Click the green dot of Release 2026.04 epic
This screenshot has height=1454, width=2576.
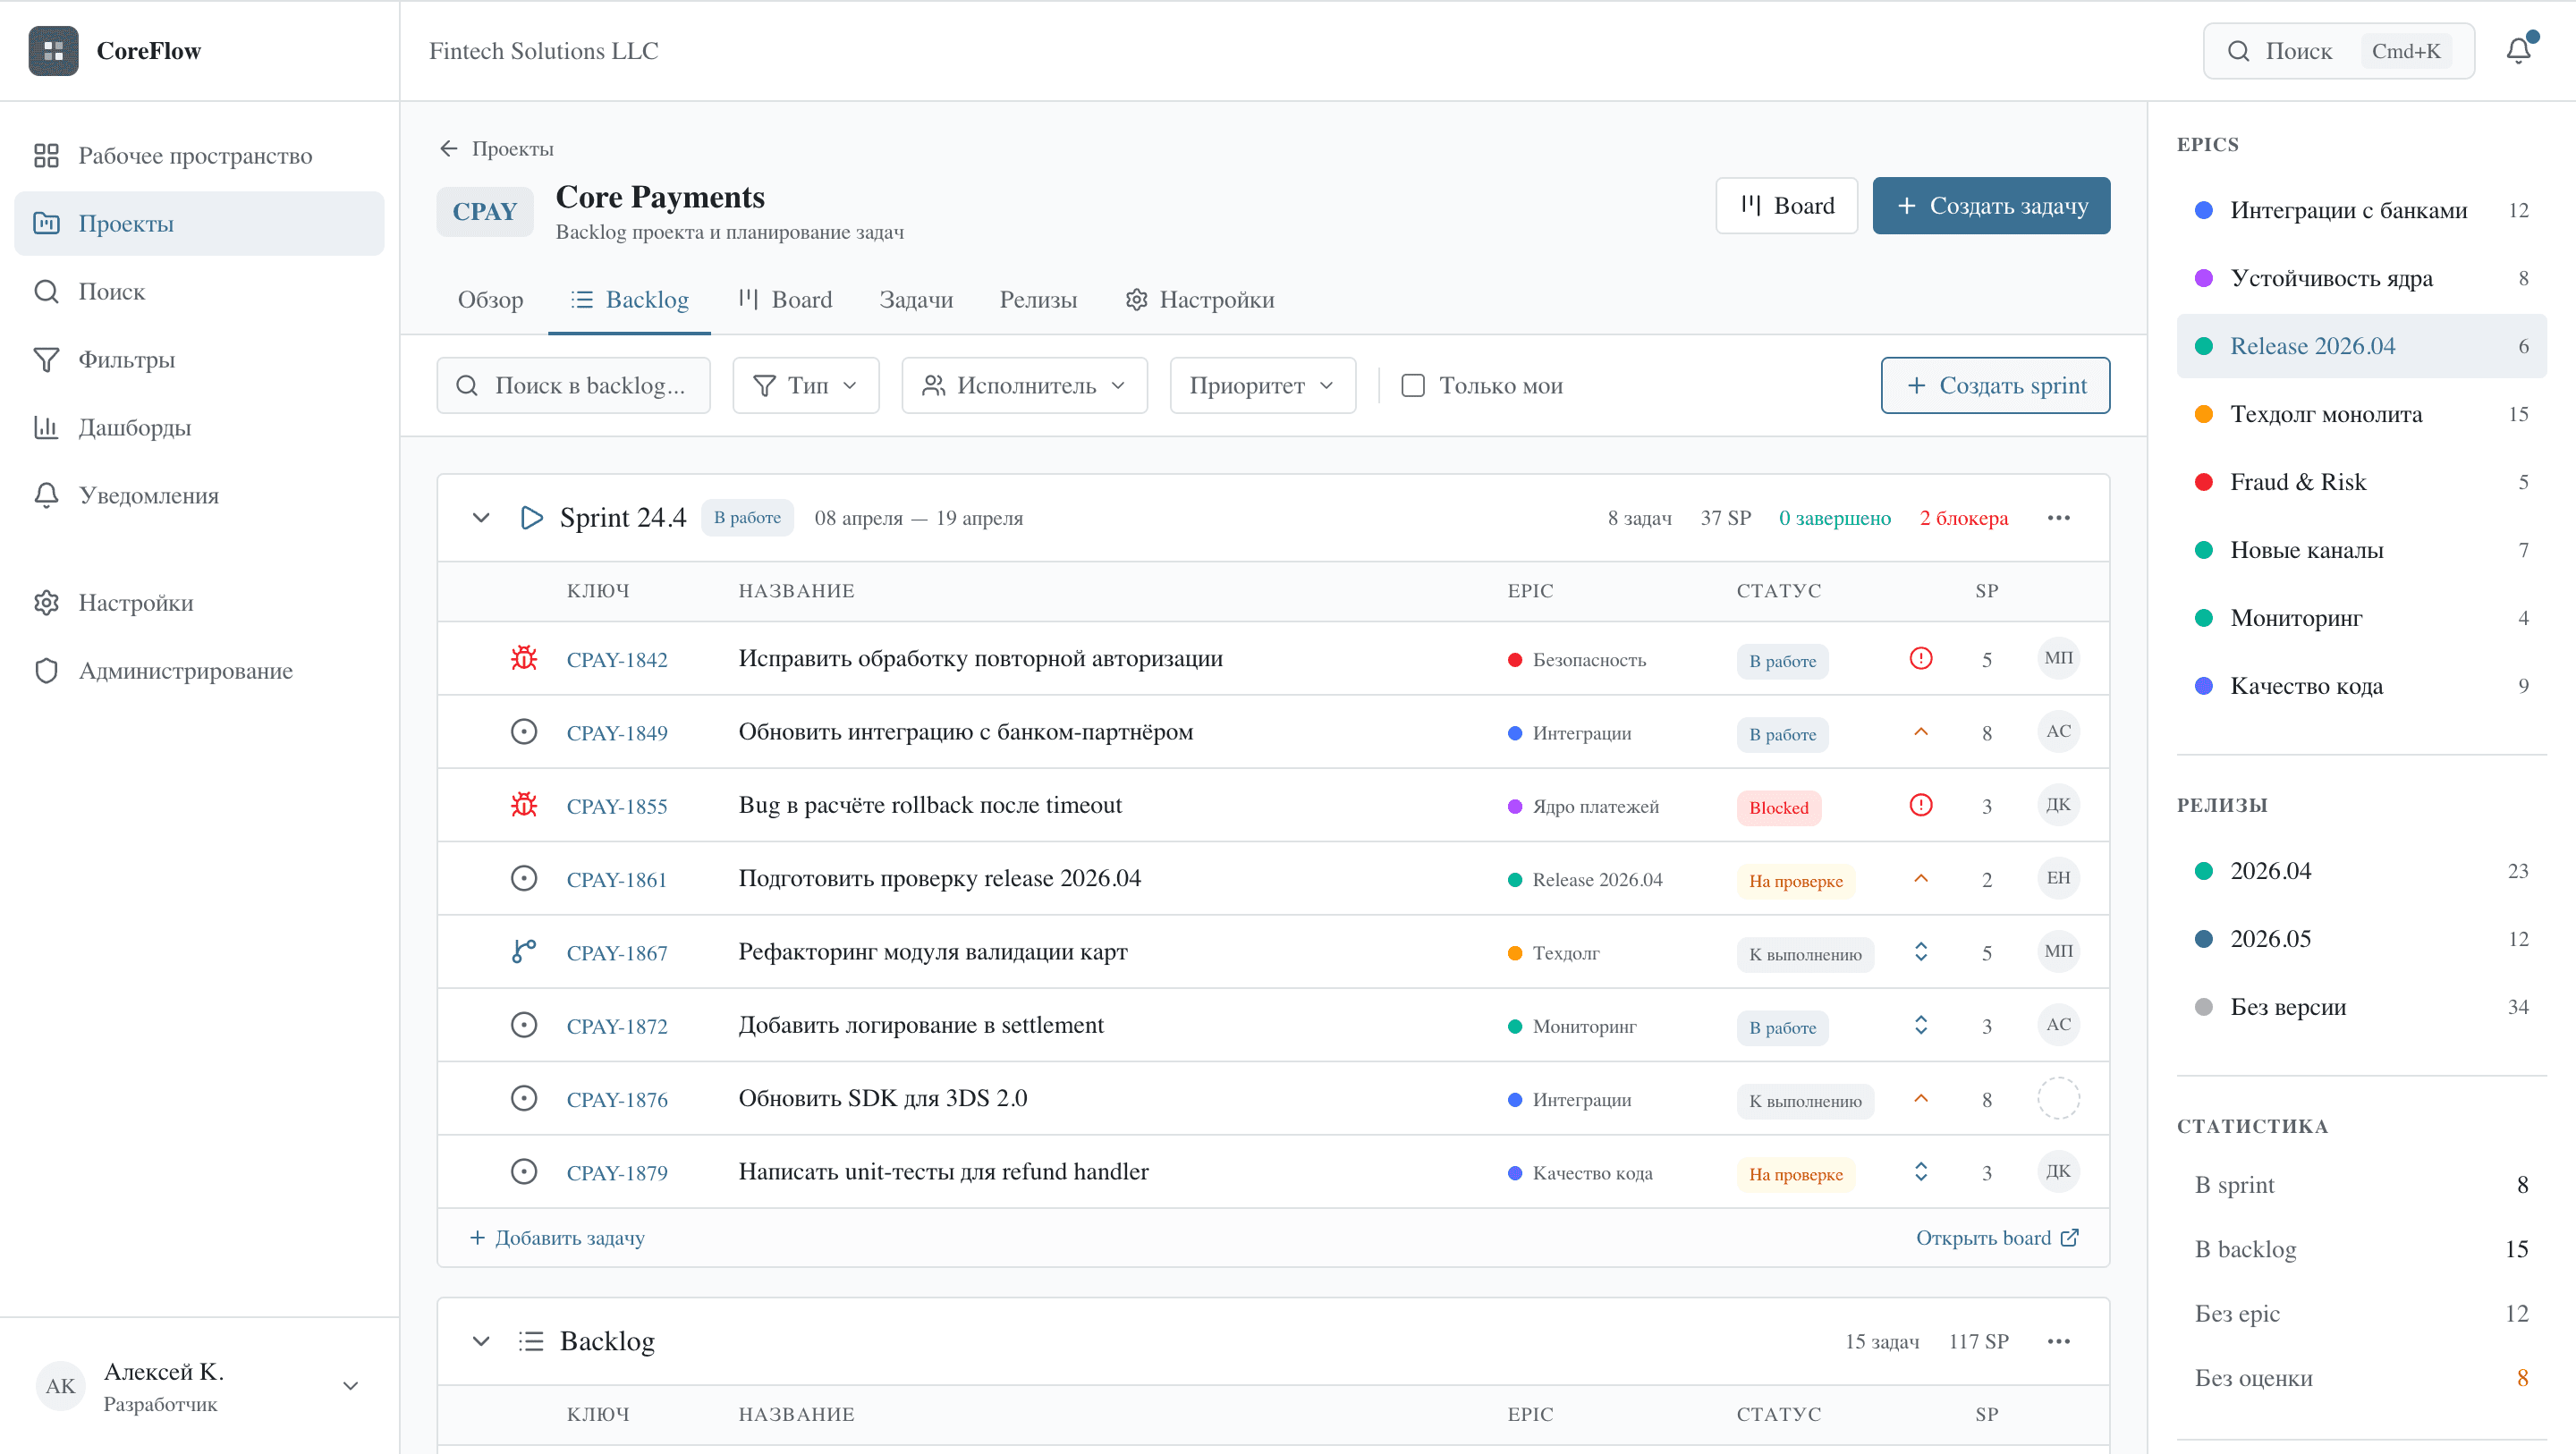pos(2206,345)
